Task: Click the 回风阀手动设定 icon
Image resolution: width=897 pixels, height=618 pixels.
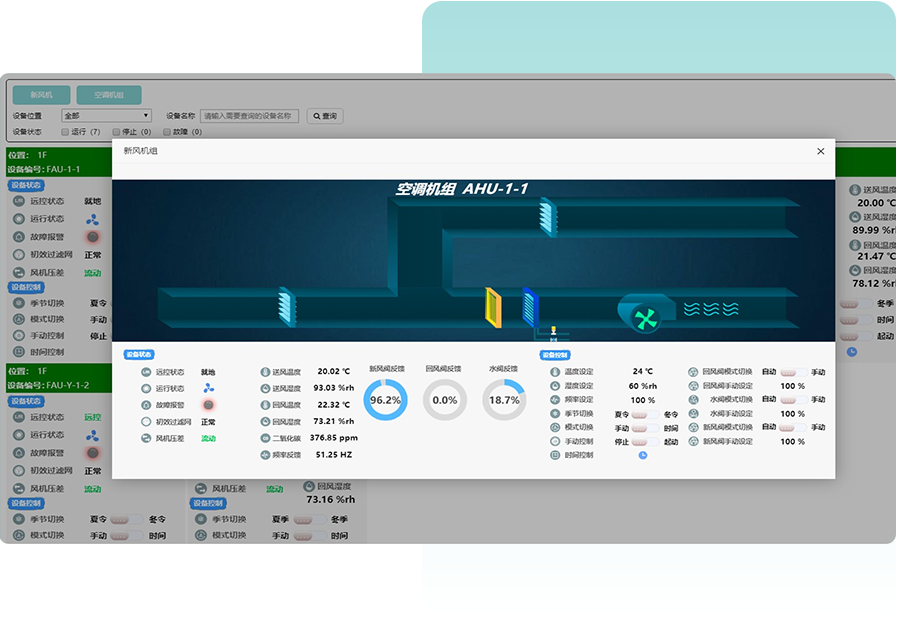Action: click(693, 386)
